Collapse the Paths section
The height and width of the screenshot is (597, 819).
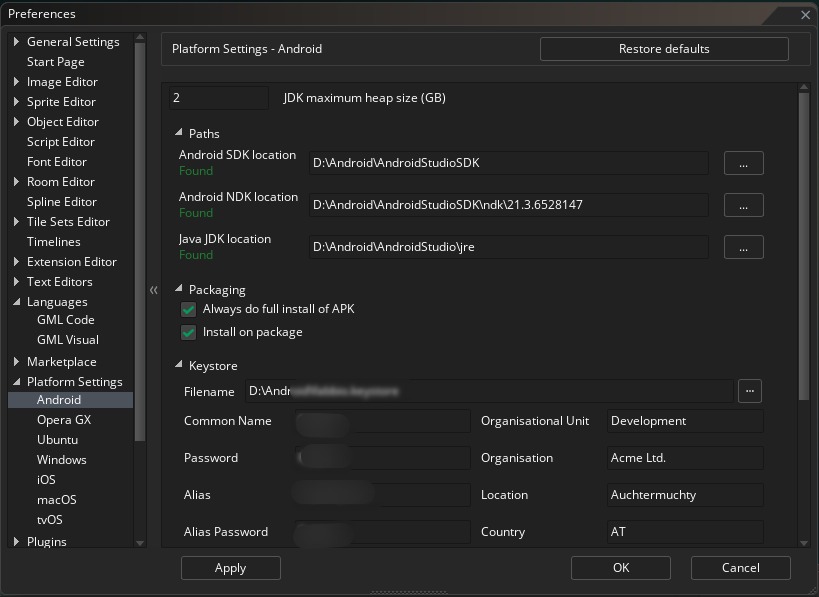179,133
